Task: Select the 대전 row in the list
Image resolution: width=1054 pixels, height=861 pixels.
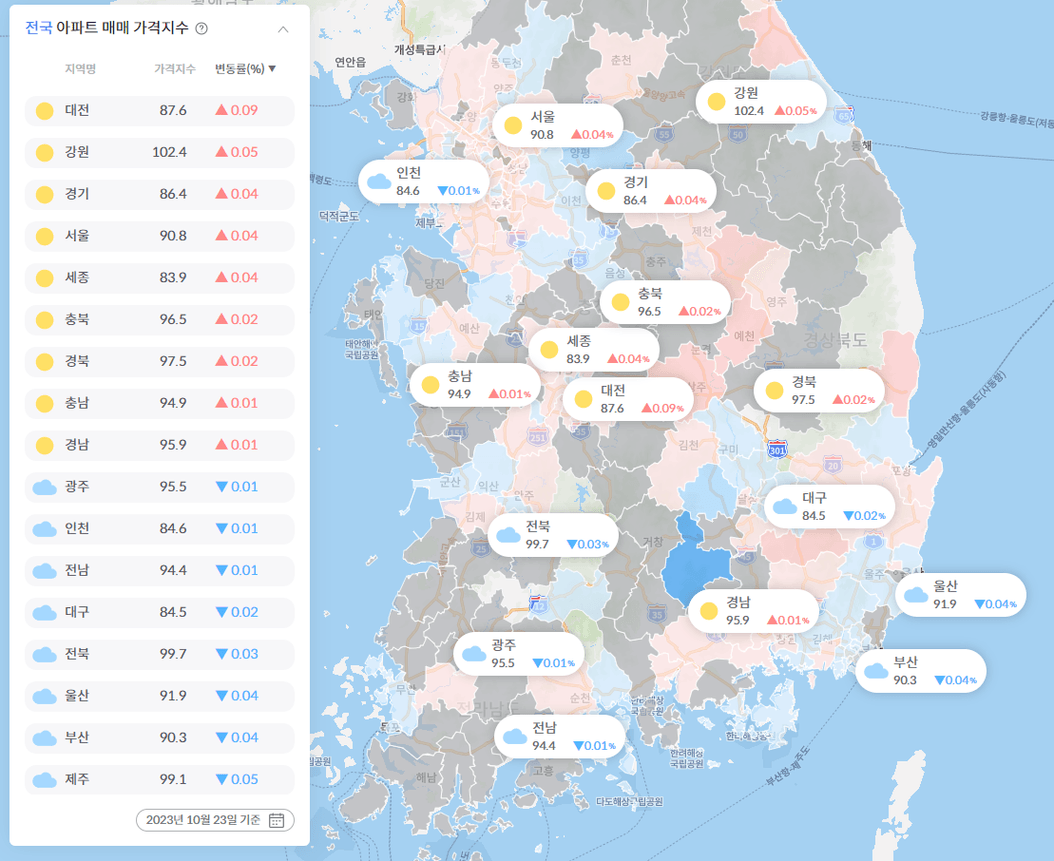Action: 159,110
